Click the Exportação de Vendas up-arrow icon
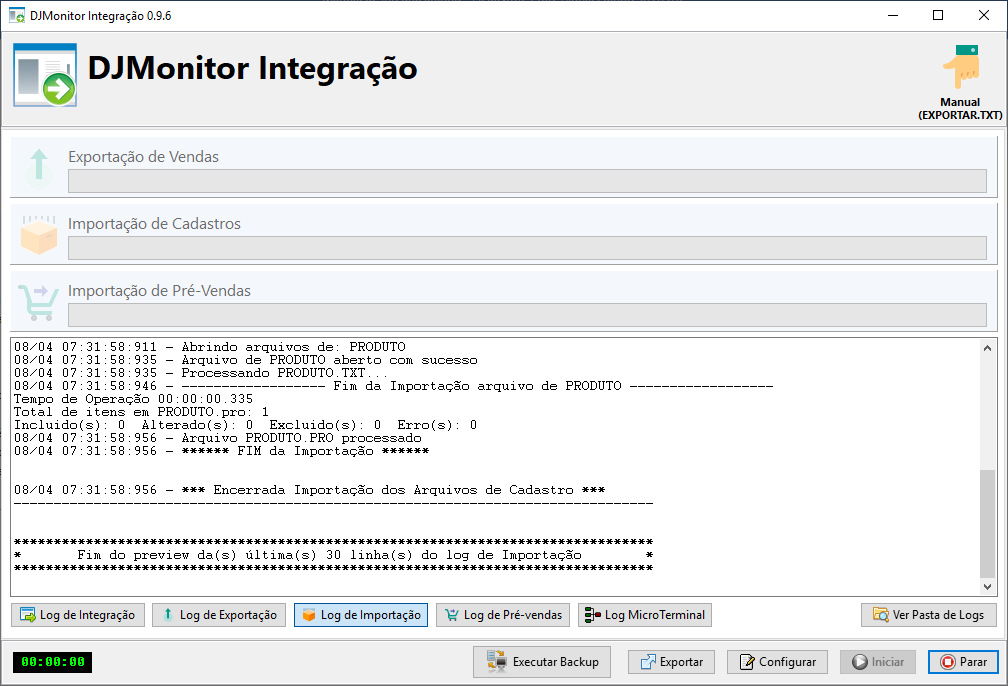Image resolution: width=1008 pixels, height=686 pixels. point(39,169)
